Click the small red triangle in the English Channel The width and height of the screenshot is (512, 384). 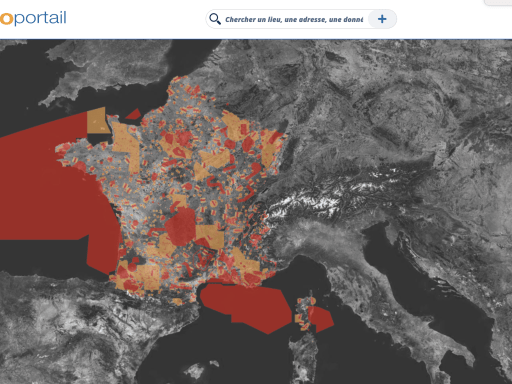pyautogui.click(x=134, y=114)
